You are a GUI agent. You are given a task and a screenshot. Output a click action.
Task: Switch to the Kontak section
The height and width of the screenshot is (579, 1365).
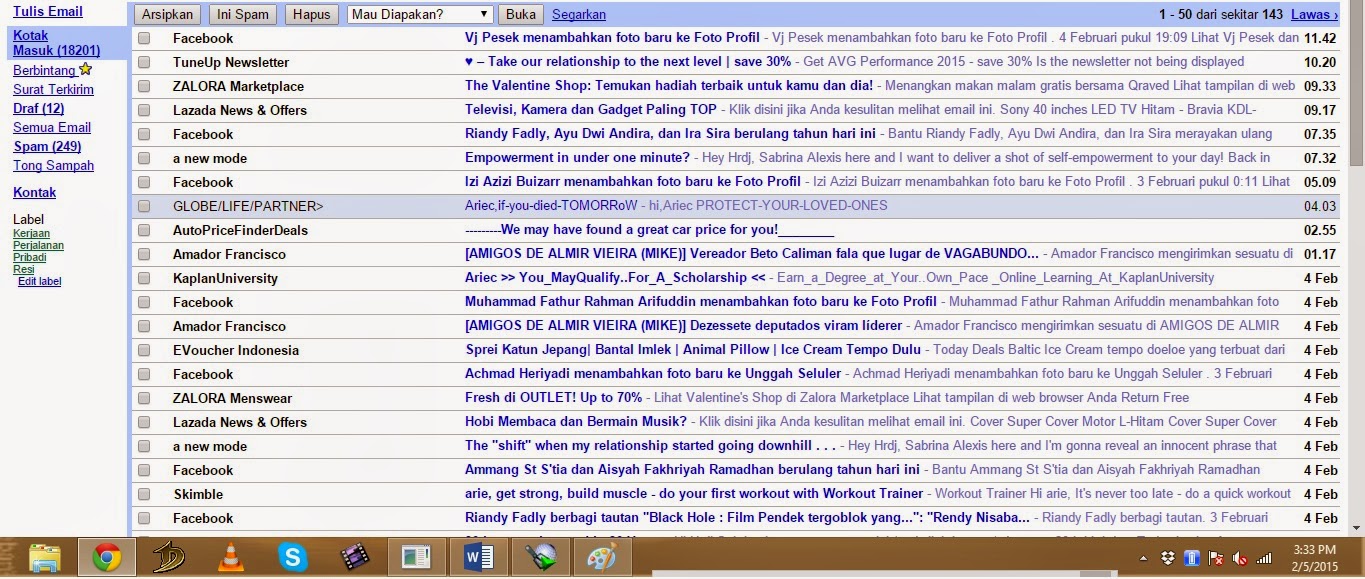pyautogui.click(x=34, y=192)
